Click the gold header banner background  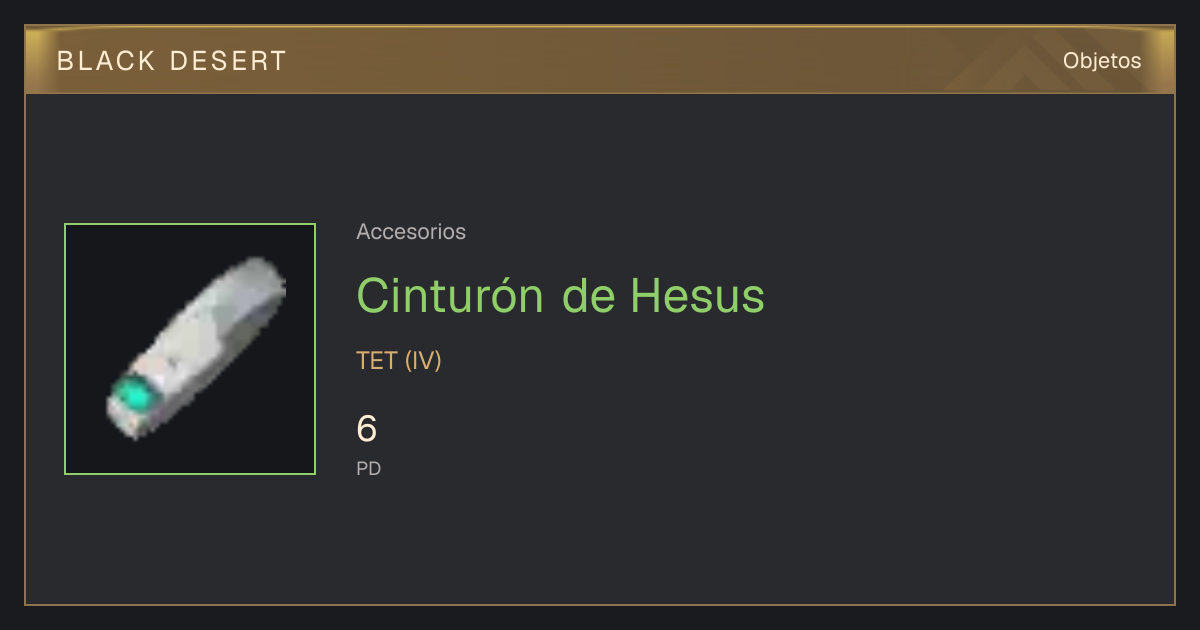tap(600, 60)
